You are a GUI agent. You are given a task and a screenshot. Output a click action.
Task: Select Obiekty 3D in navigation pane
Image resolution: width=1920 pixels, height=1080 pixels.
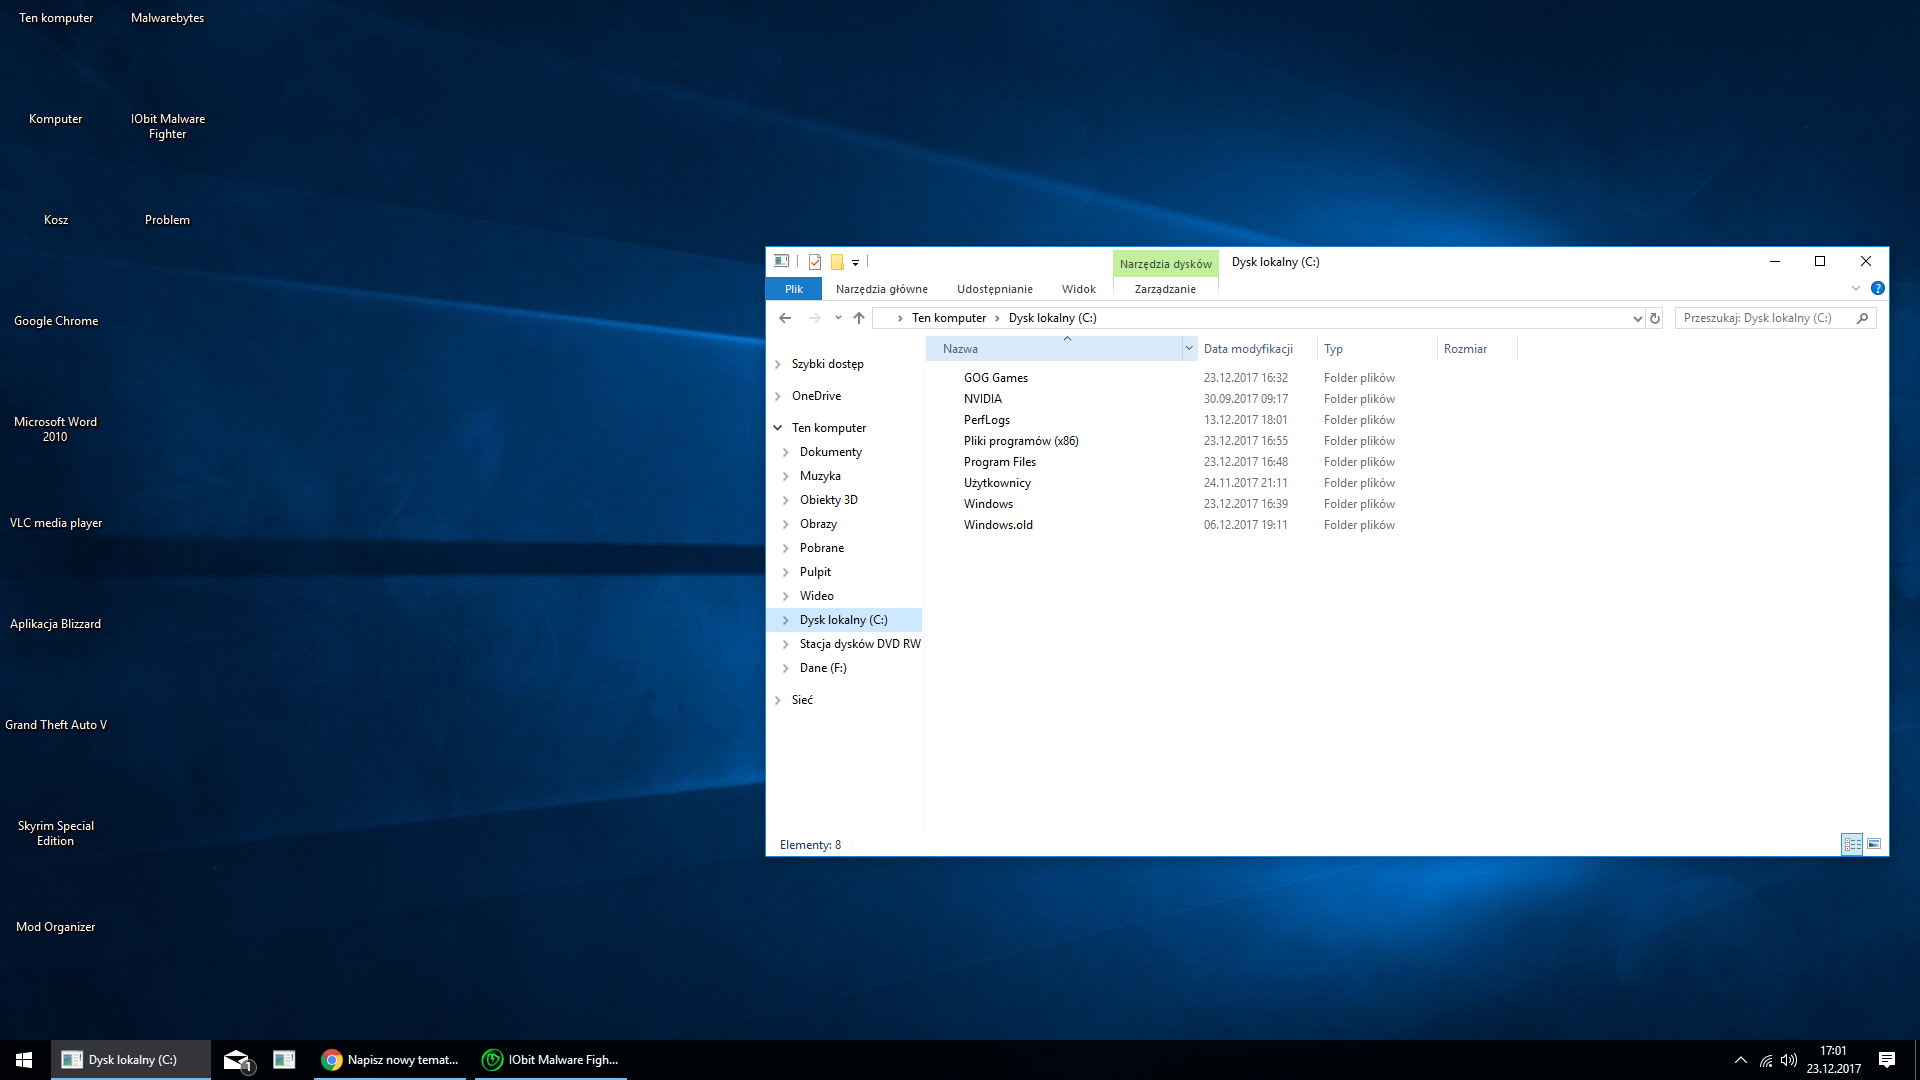pyautogui.click(x=829, y=500)
